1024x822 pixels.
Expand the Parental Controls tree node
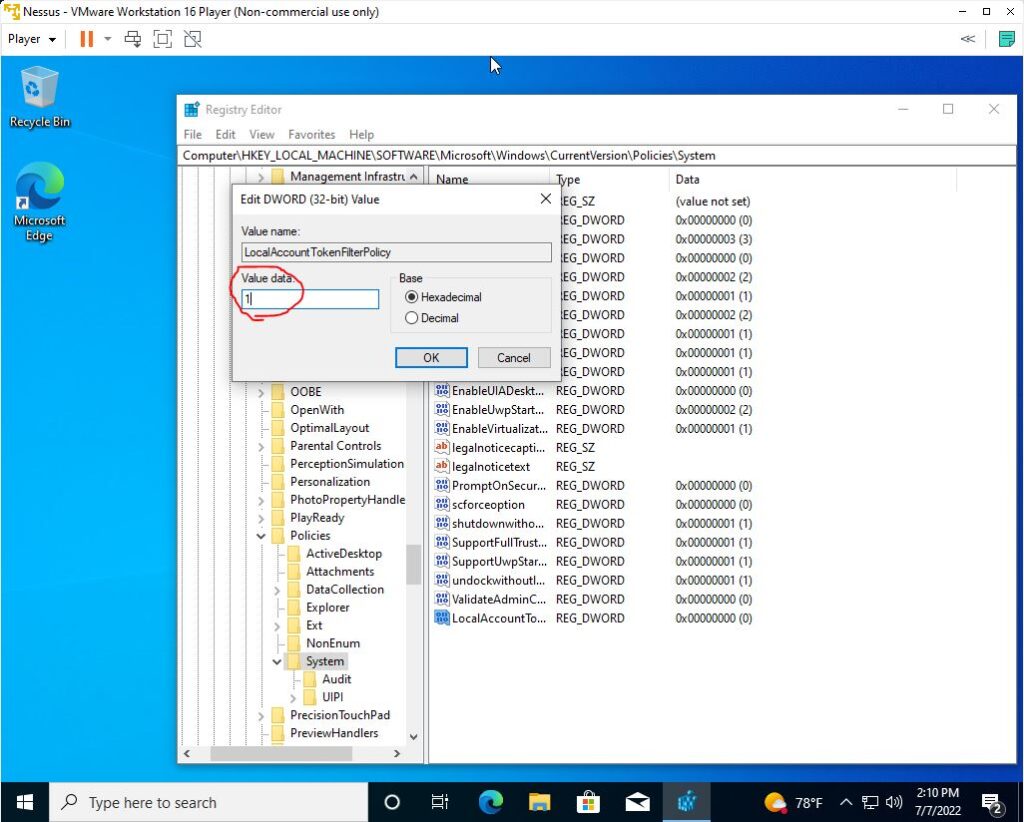pos(261,447)
